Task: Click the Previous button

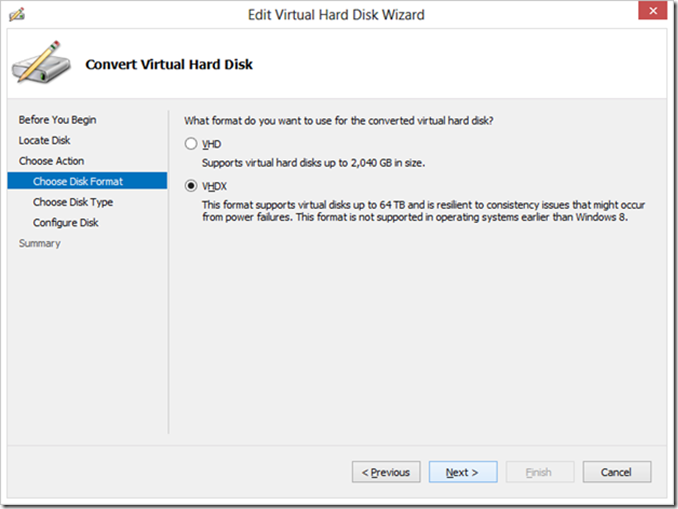Action: (x=385, y=472)
